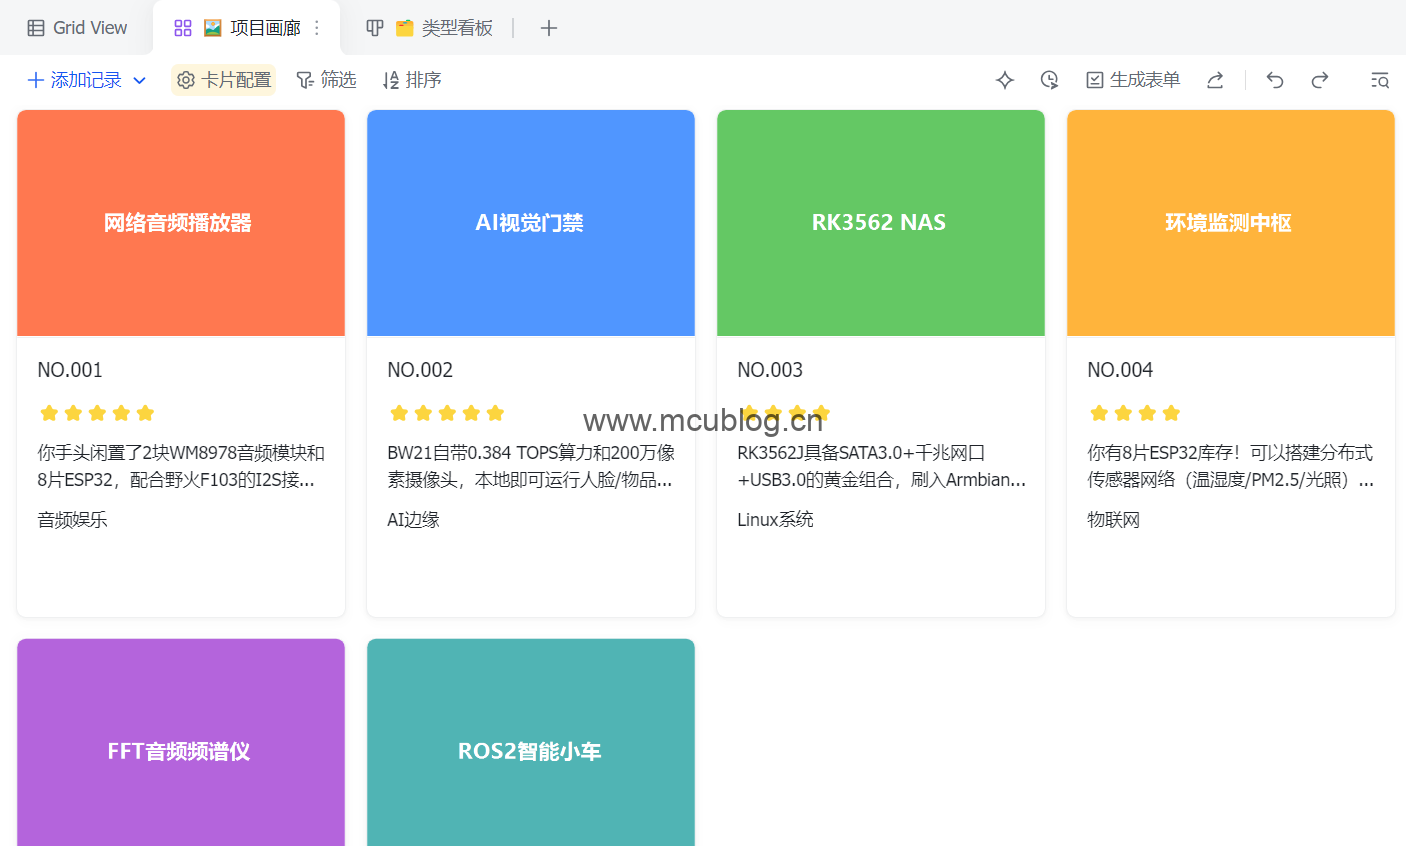Click the plus icon to add view
This screenshot has width=1406, height=846.
pyautogui.click(x=548, y=28)
